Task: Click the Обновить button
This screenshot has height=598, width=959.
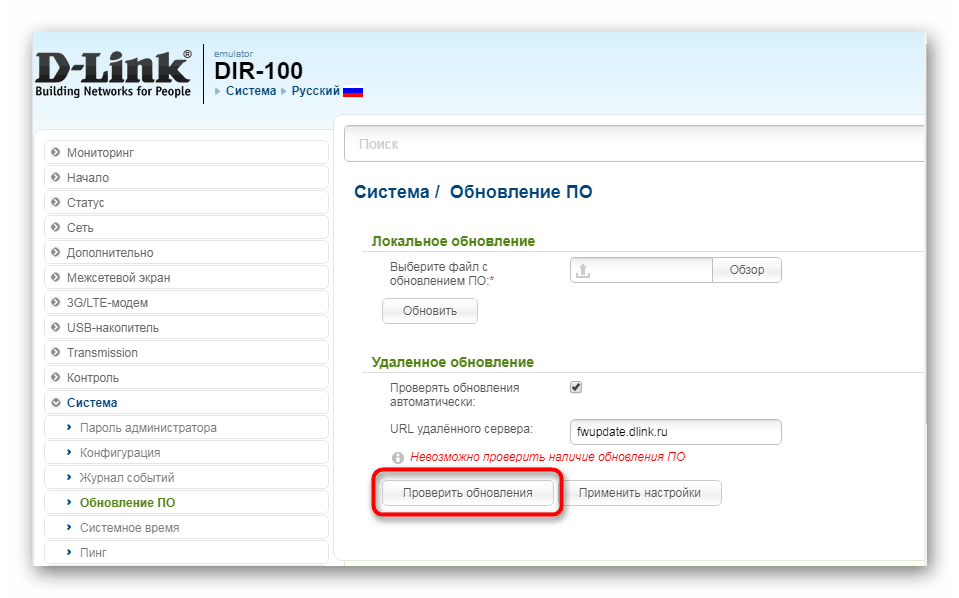Action: tap(430, 311)
